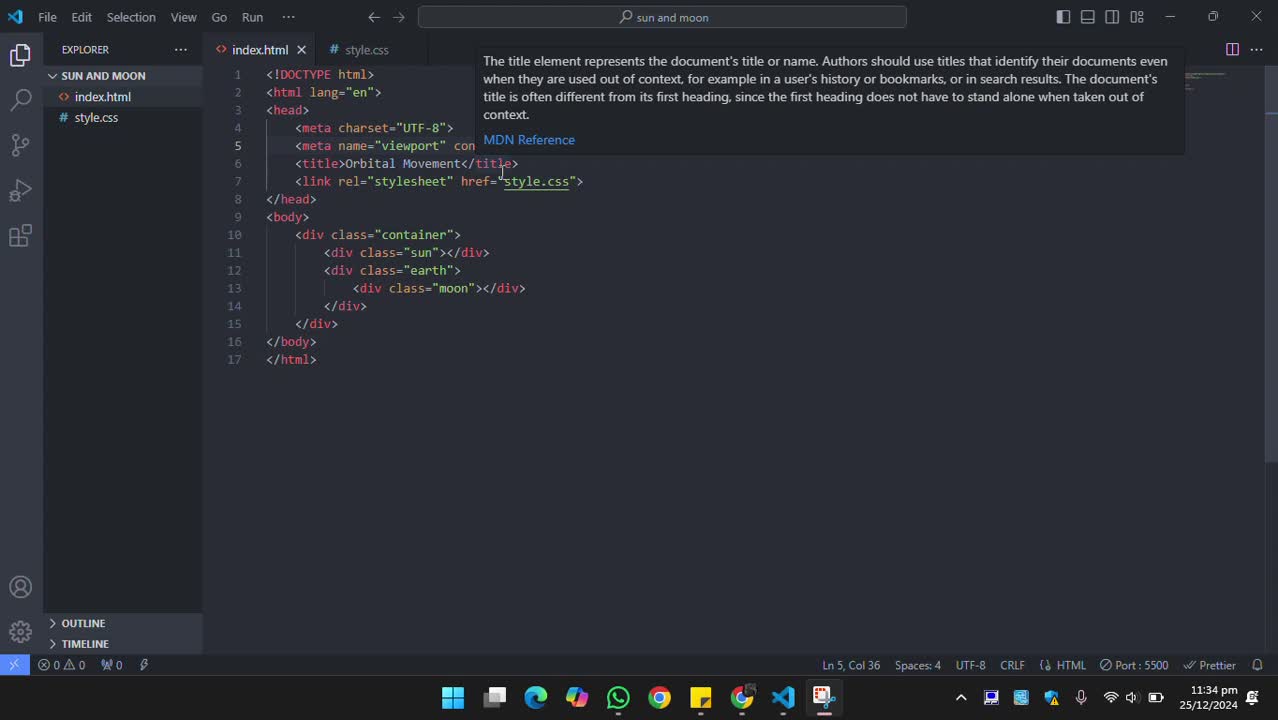
Task: Open the Accounts menu icon
Action: pyautogui.click(x=20, y=588)
